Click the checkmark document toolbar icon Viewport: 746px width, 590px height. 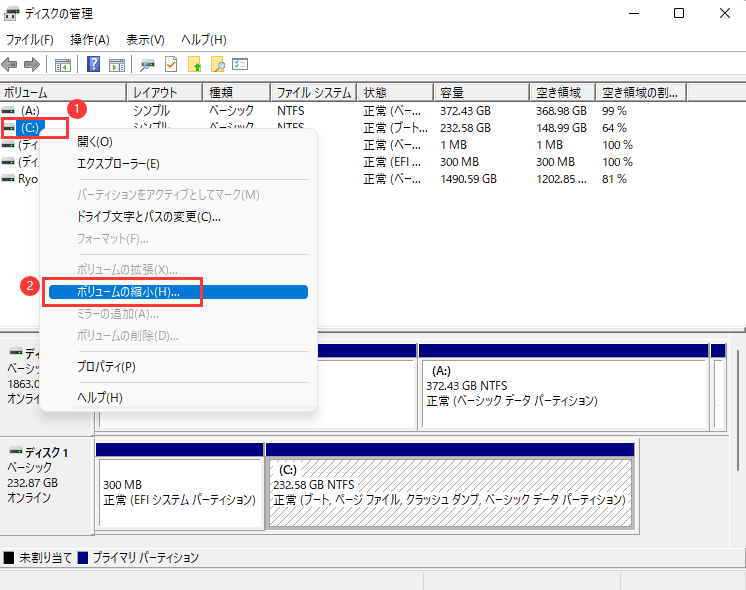pyautogui.click(x=171, y=65)
